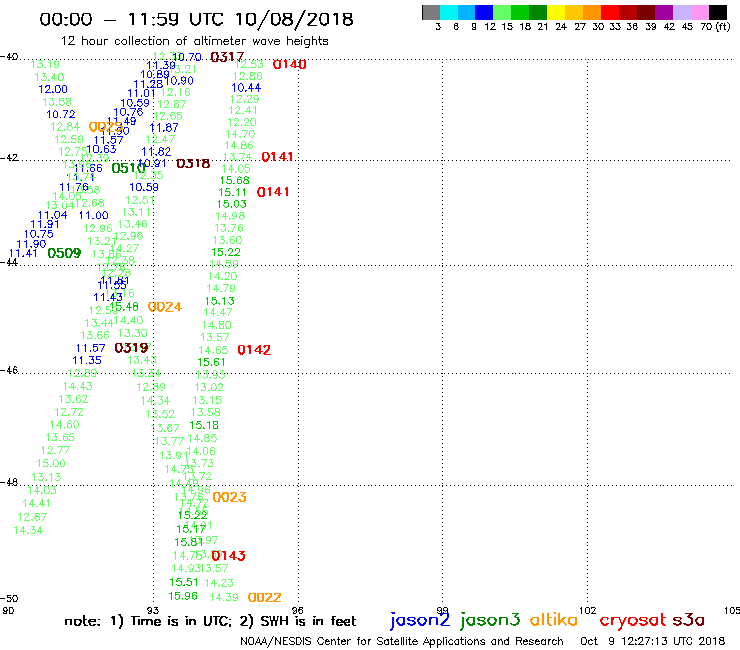Click the green time marker 0510

[x=128, y=168]
